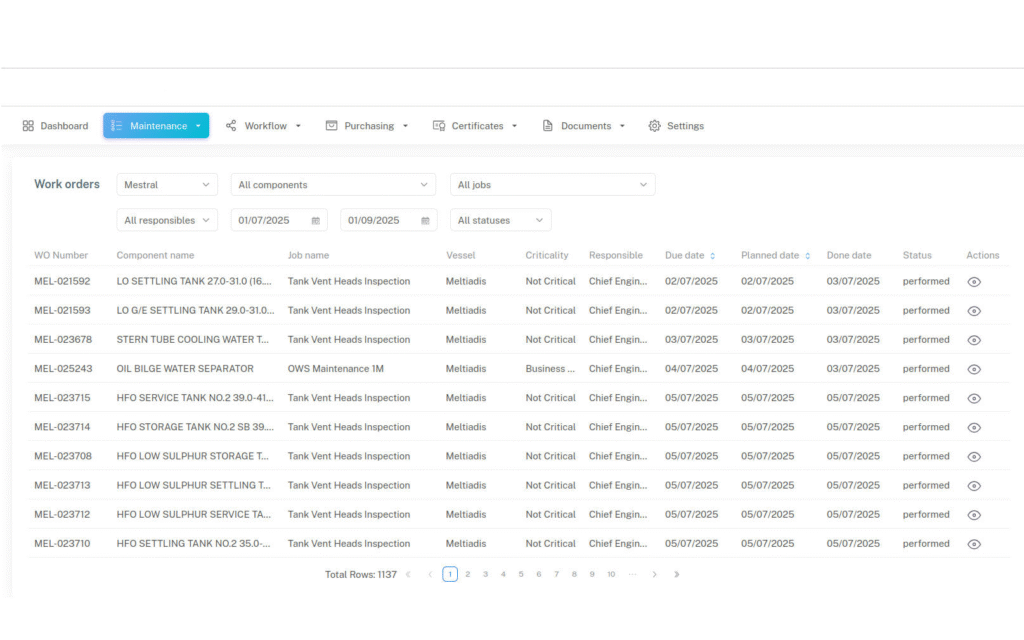
Task: Go to page 5 of results
Action: pos(521,574)
